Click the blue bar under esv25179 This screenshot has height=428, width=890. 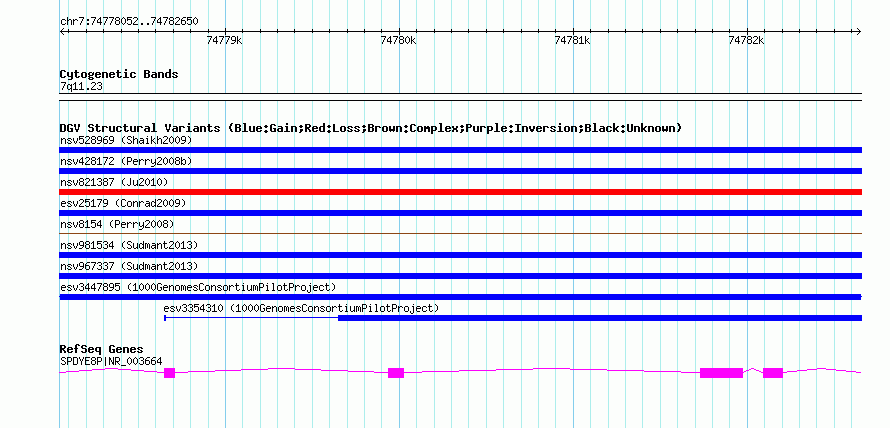coord(460,213)
